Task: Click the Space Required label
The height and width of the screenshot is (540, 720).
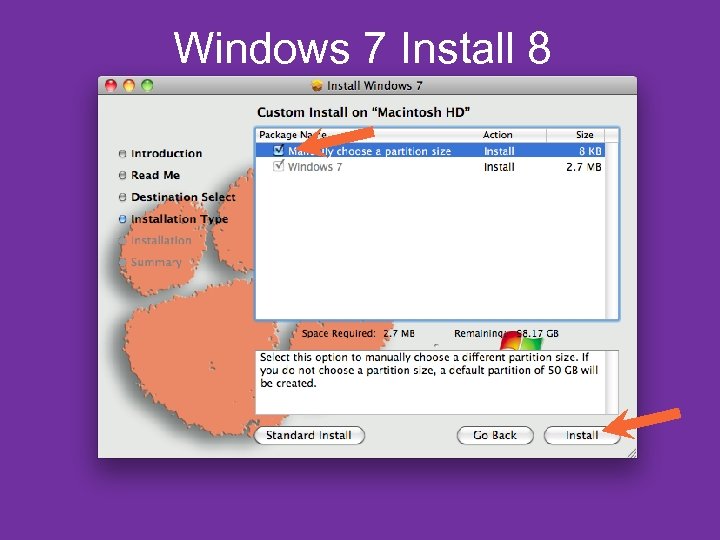Action: pyautogui.click(x=338, y=333)
